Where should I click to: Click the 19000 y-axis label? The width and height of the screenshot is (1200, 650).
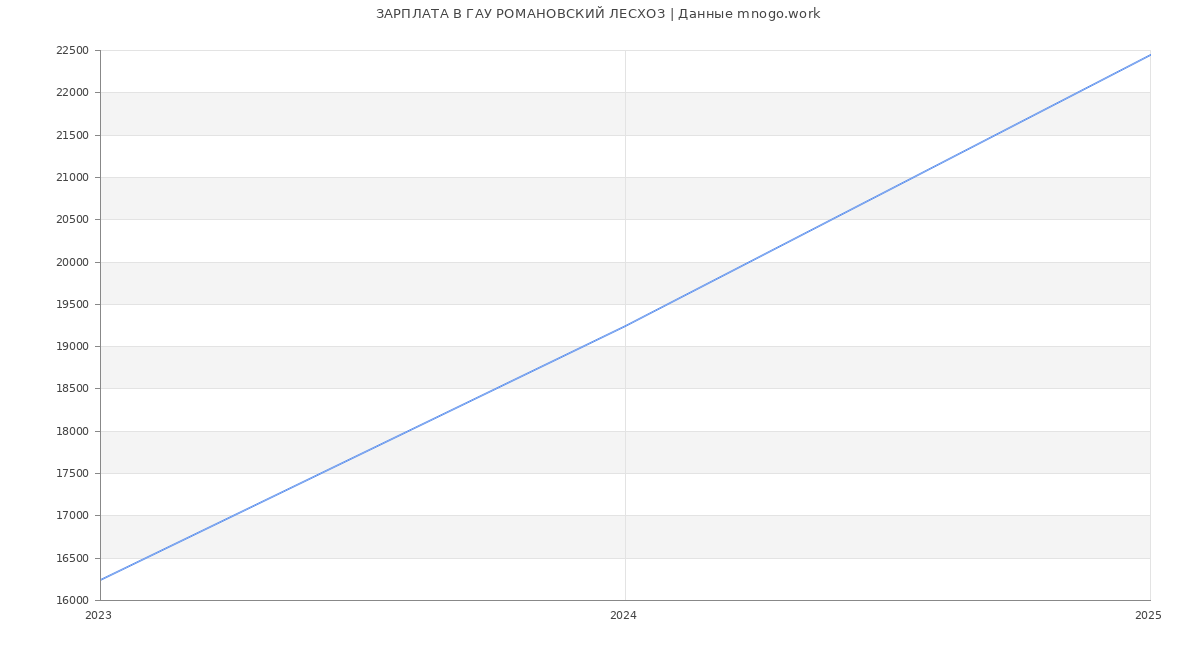point(72,347)
